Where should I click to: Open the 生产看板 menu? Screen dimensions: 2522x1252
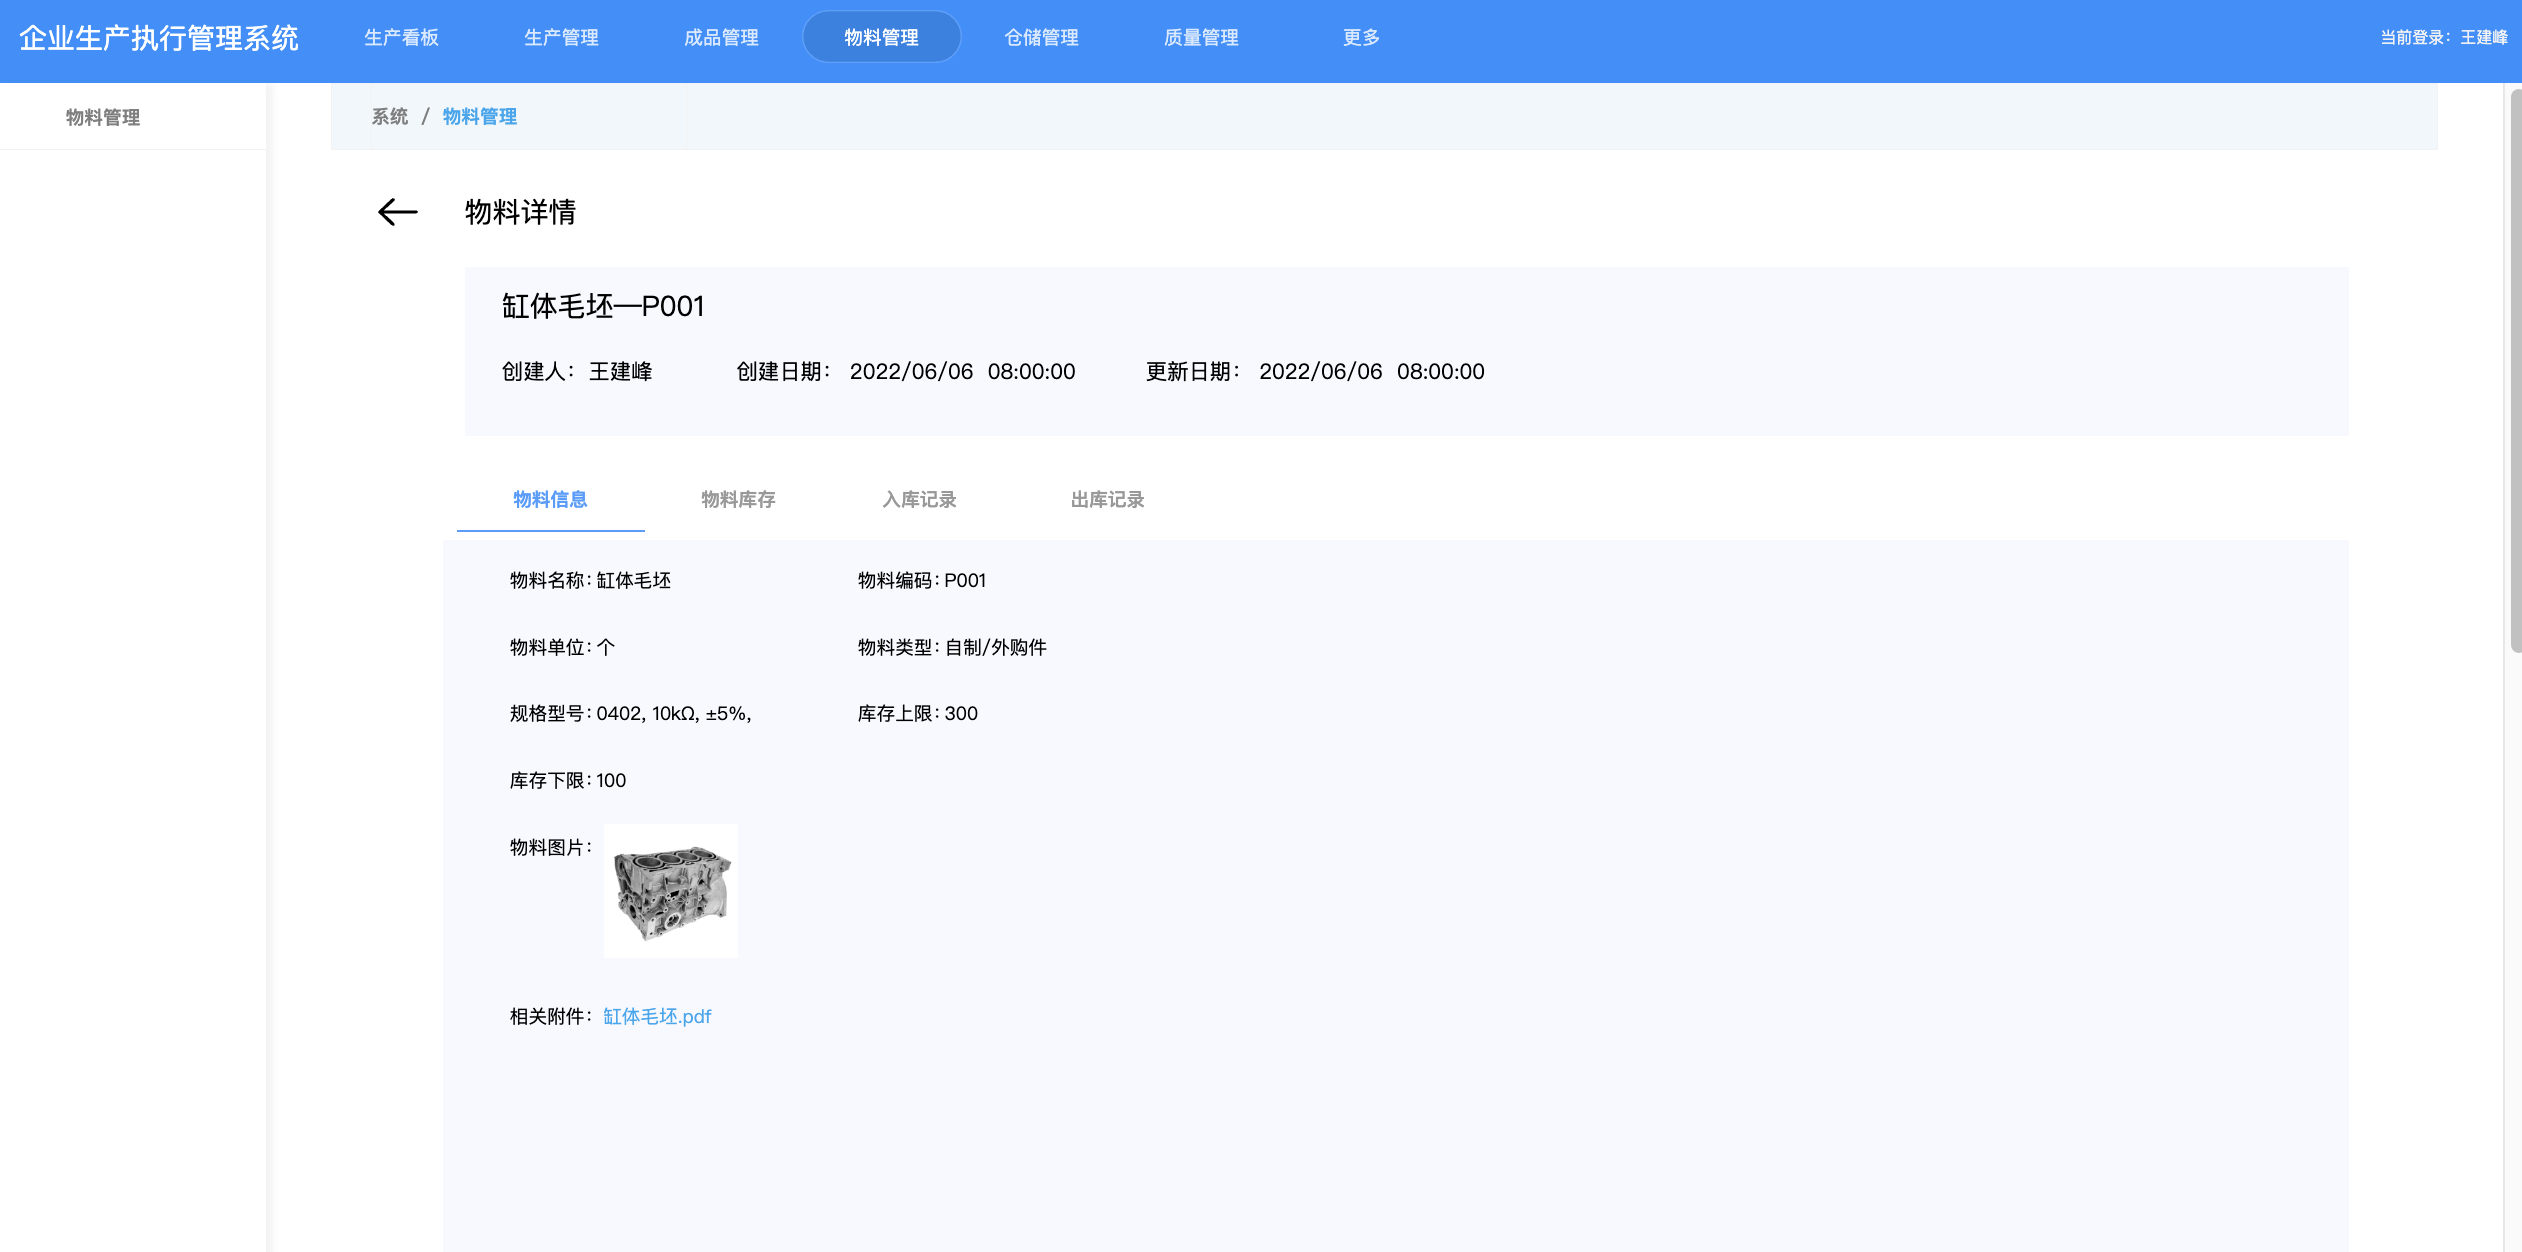coord(401,38)
